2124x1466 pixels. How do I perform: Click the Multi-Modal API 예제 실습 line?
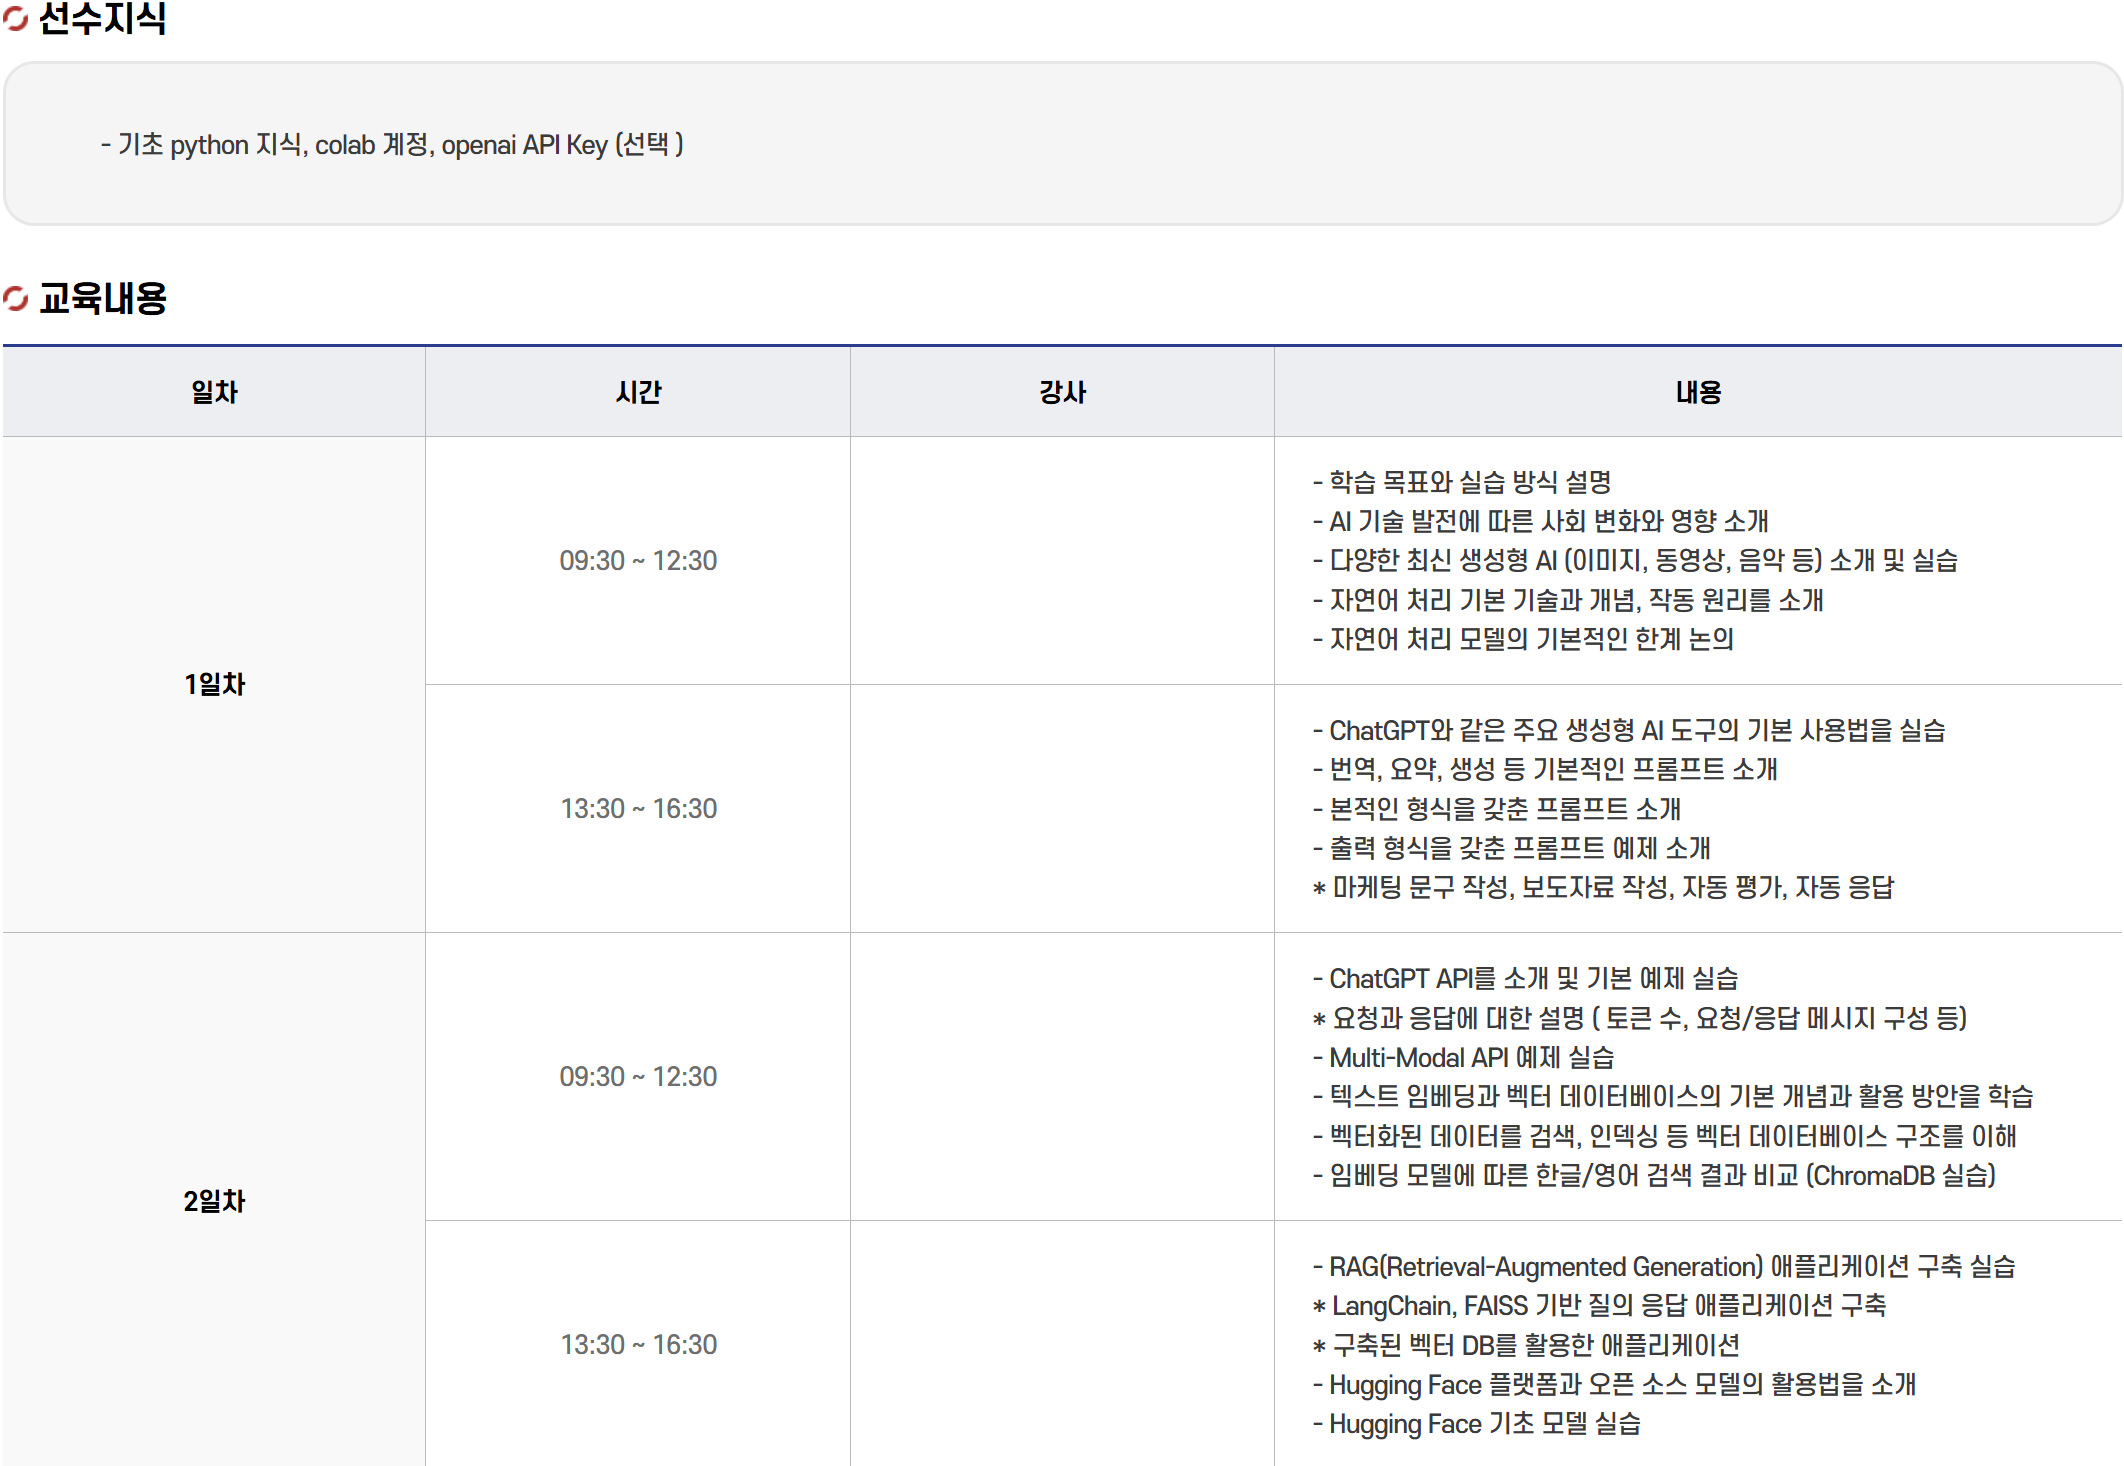pos(1464,1057)
